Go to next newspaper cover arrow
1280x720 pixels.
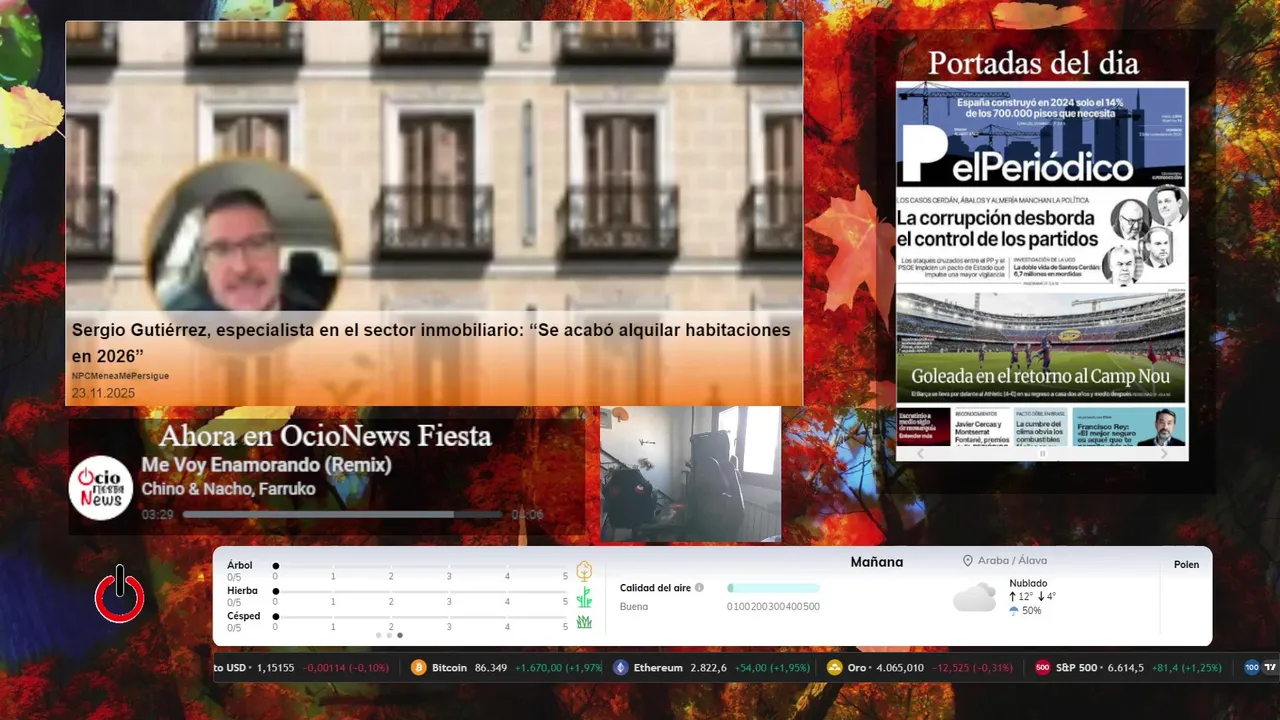pos(1164,453)
